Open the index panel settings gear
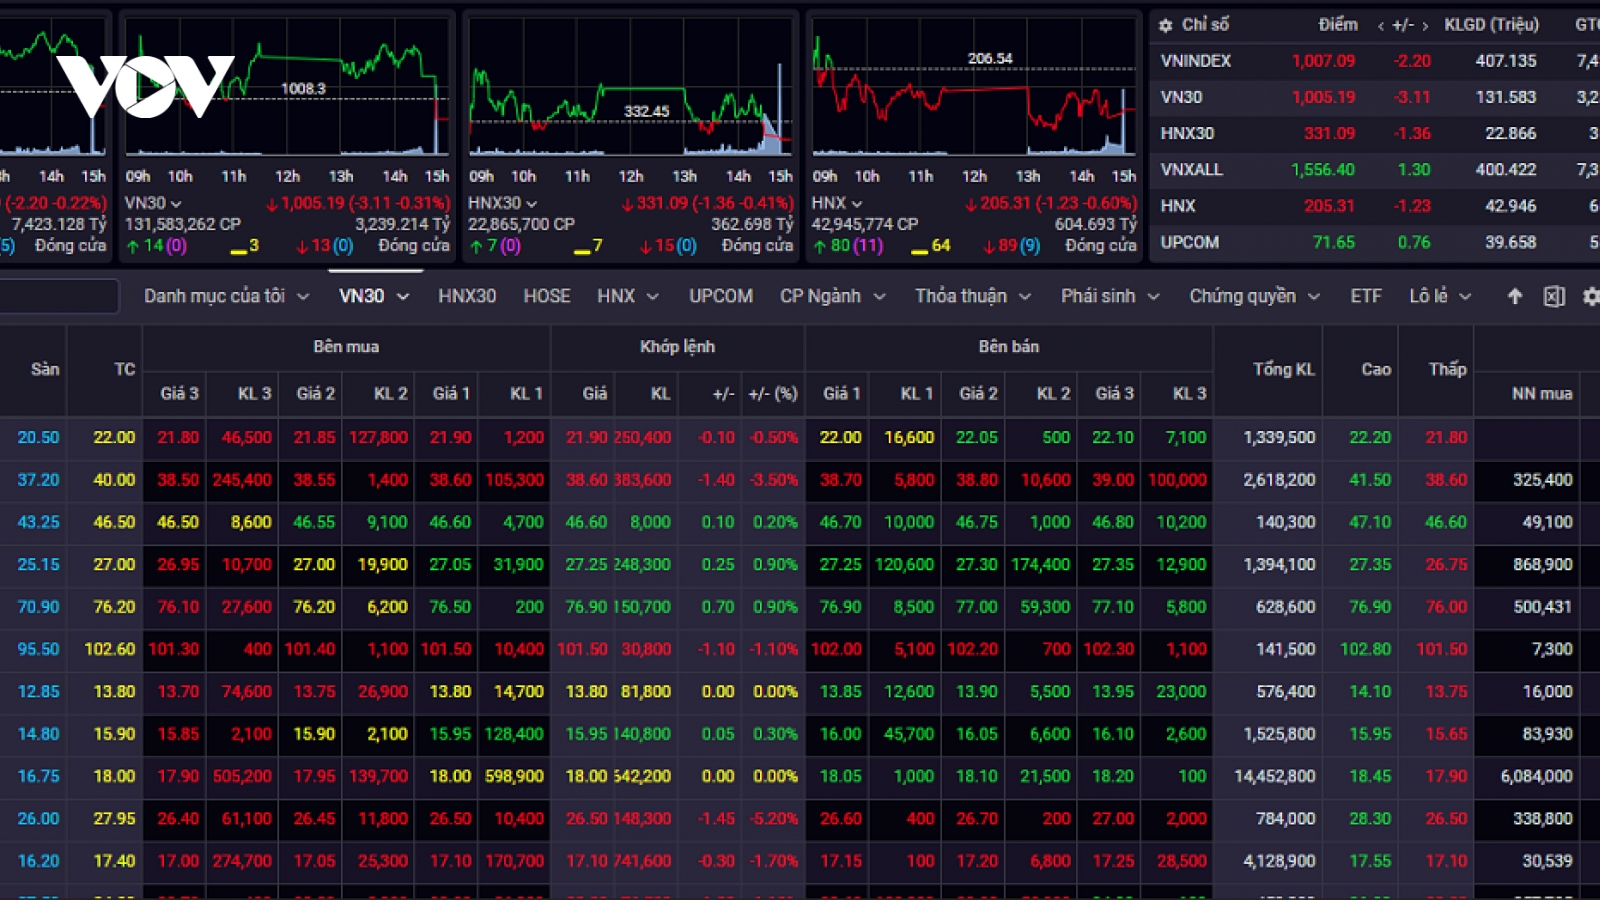Image resolution: width=1600 pixels, height=900 pixels. (1165, 25)
